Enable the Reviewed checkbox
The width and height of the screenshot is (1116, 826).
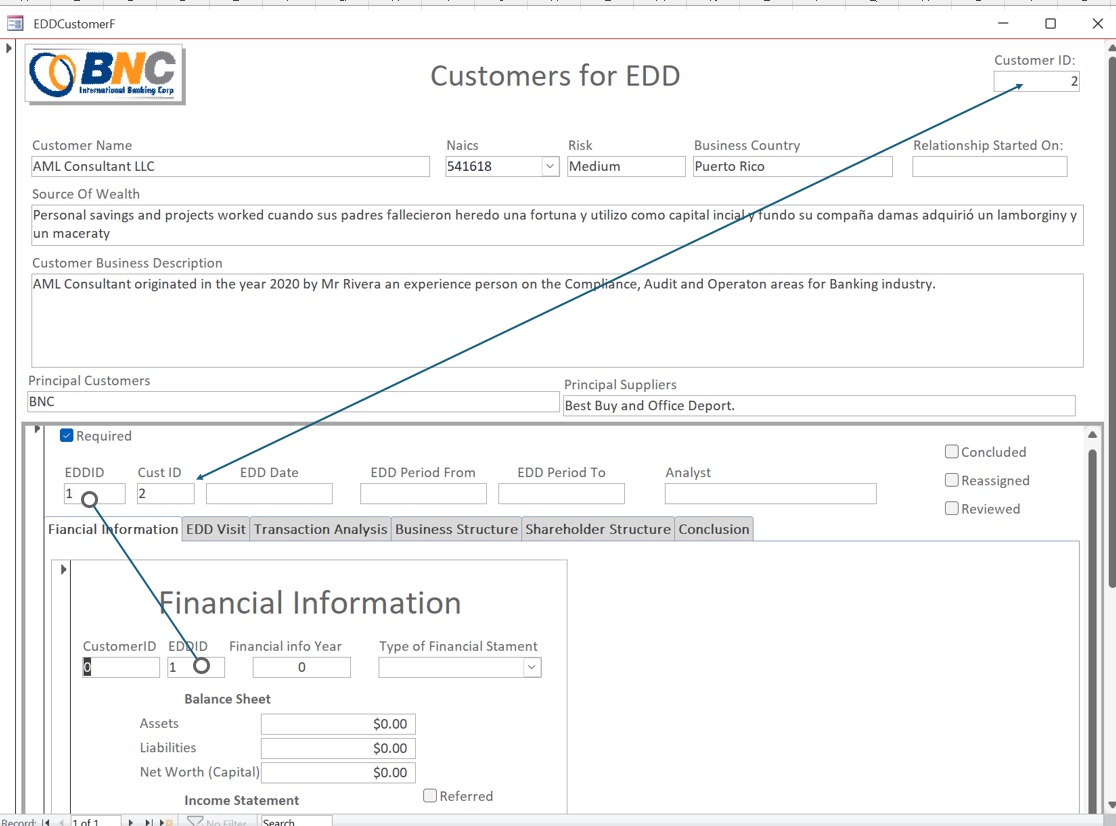pos(952,508)
